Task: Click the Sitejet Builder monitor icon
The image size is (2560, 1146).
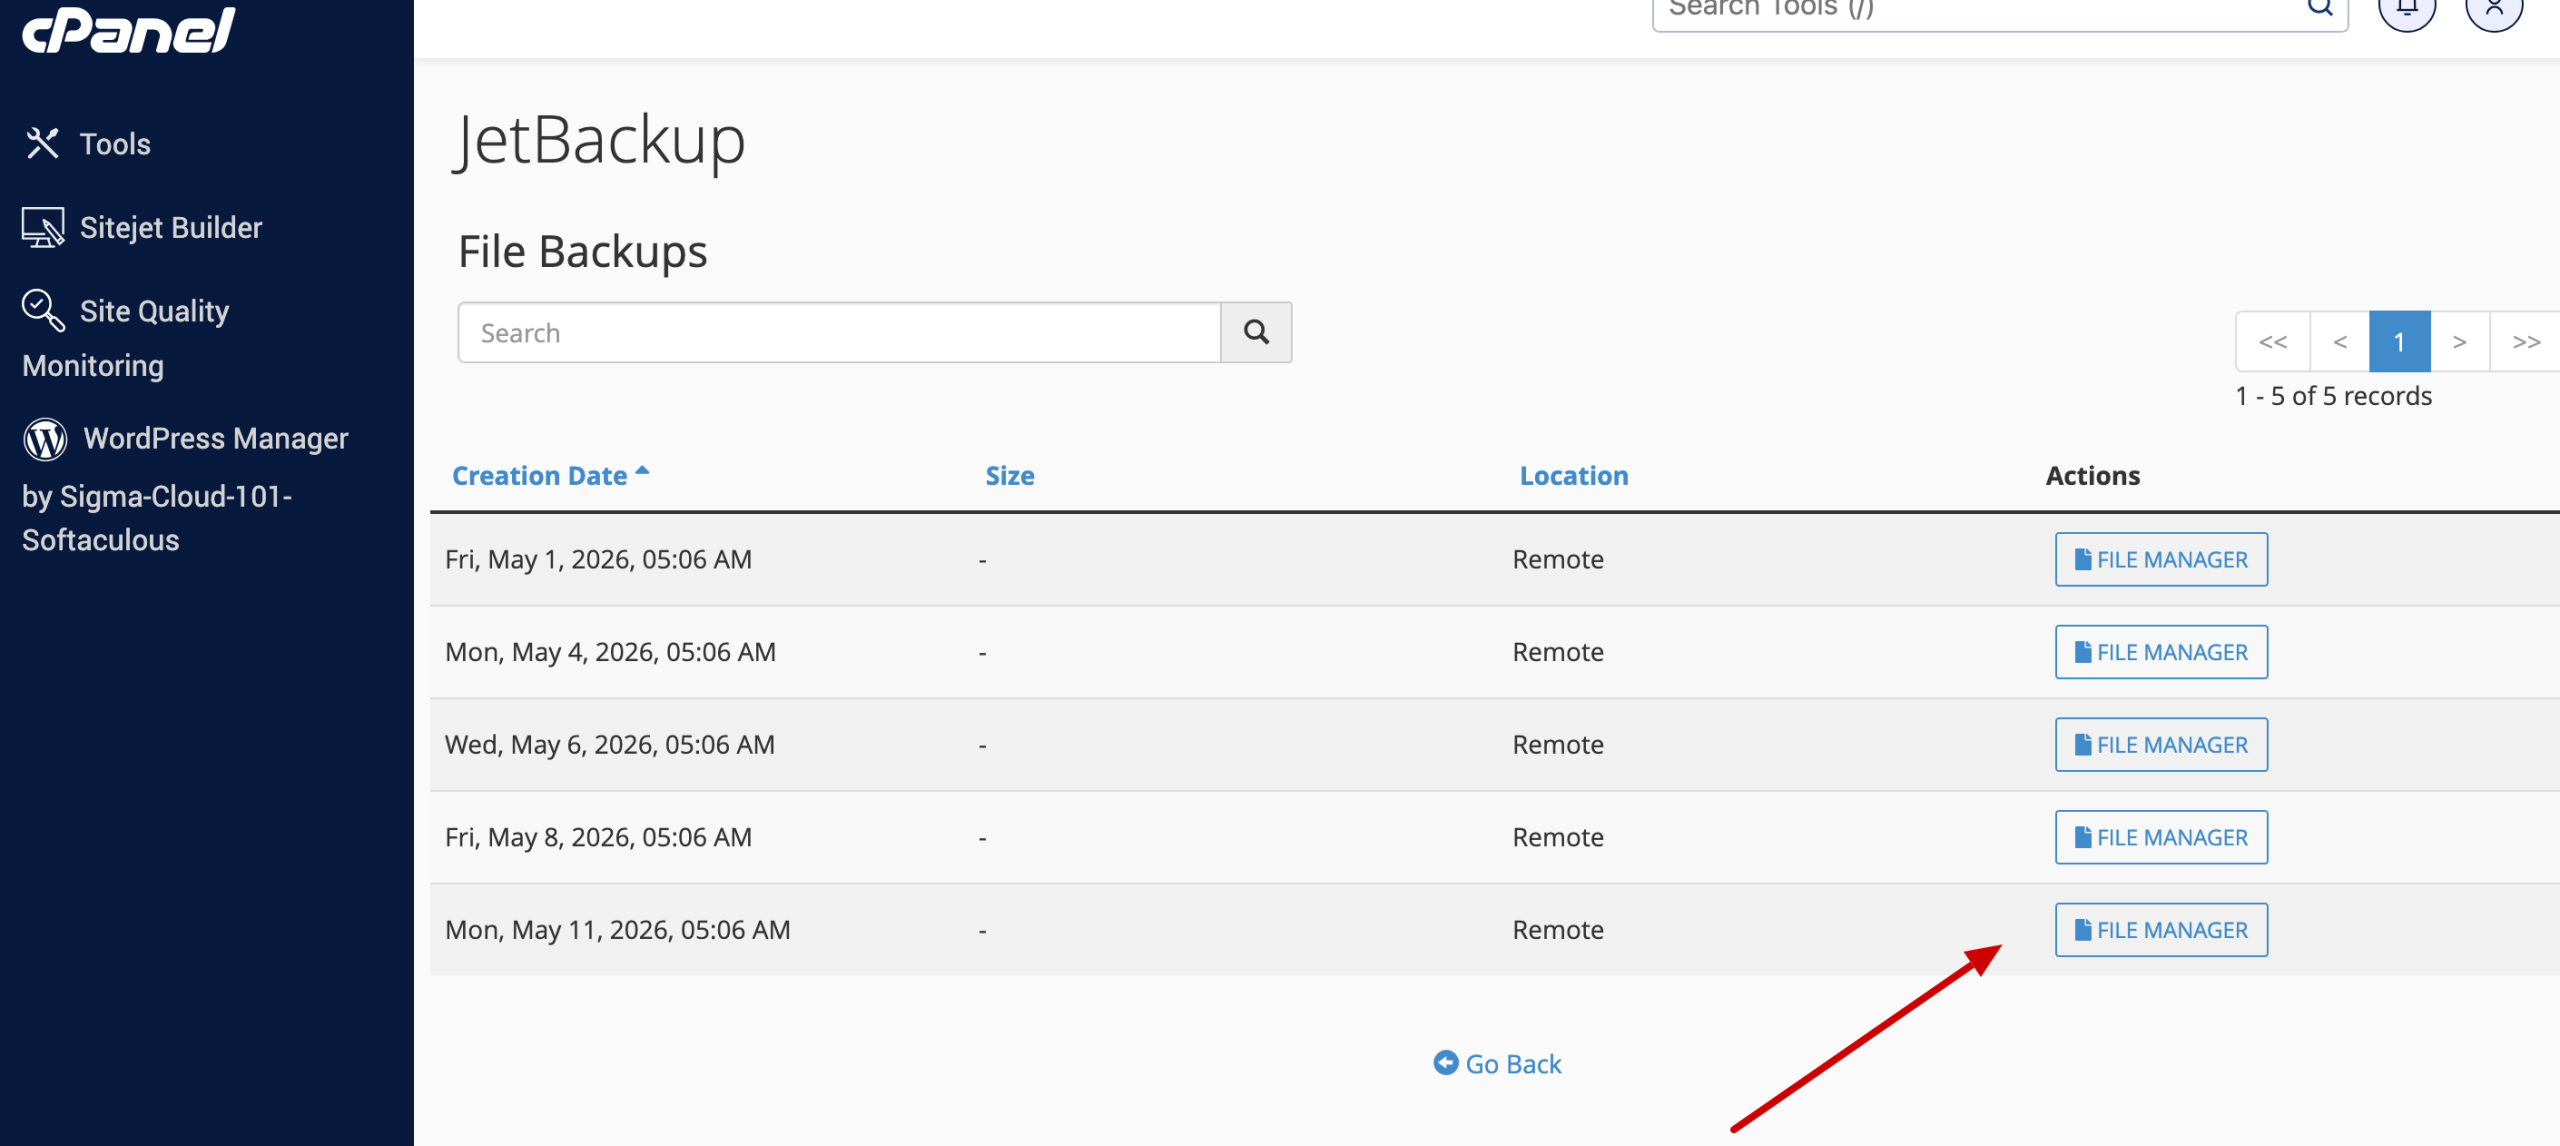Action: point(43,228)
